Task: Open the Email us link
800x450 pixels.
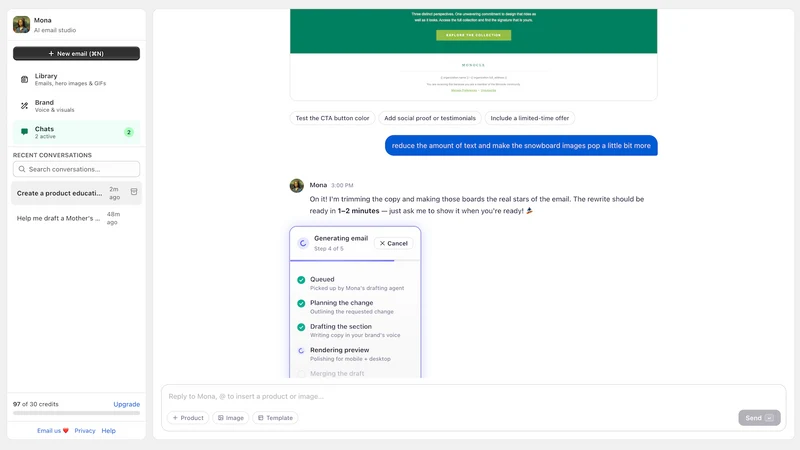Action: pyautogui.click(x=53, y=431)
